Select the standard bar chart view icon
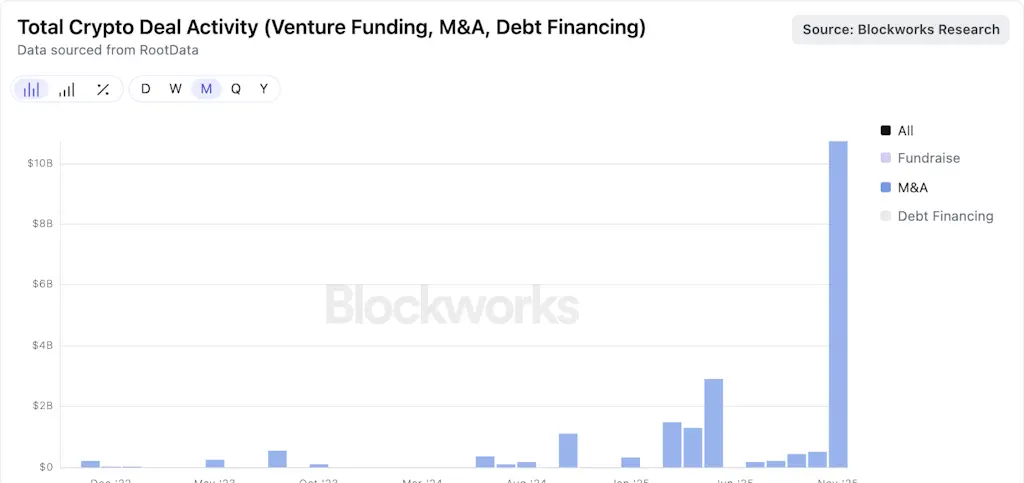This screenshot has width=1024, height=483. [32, 89]
